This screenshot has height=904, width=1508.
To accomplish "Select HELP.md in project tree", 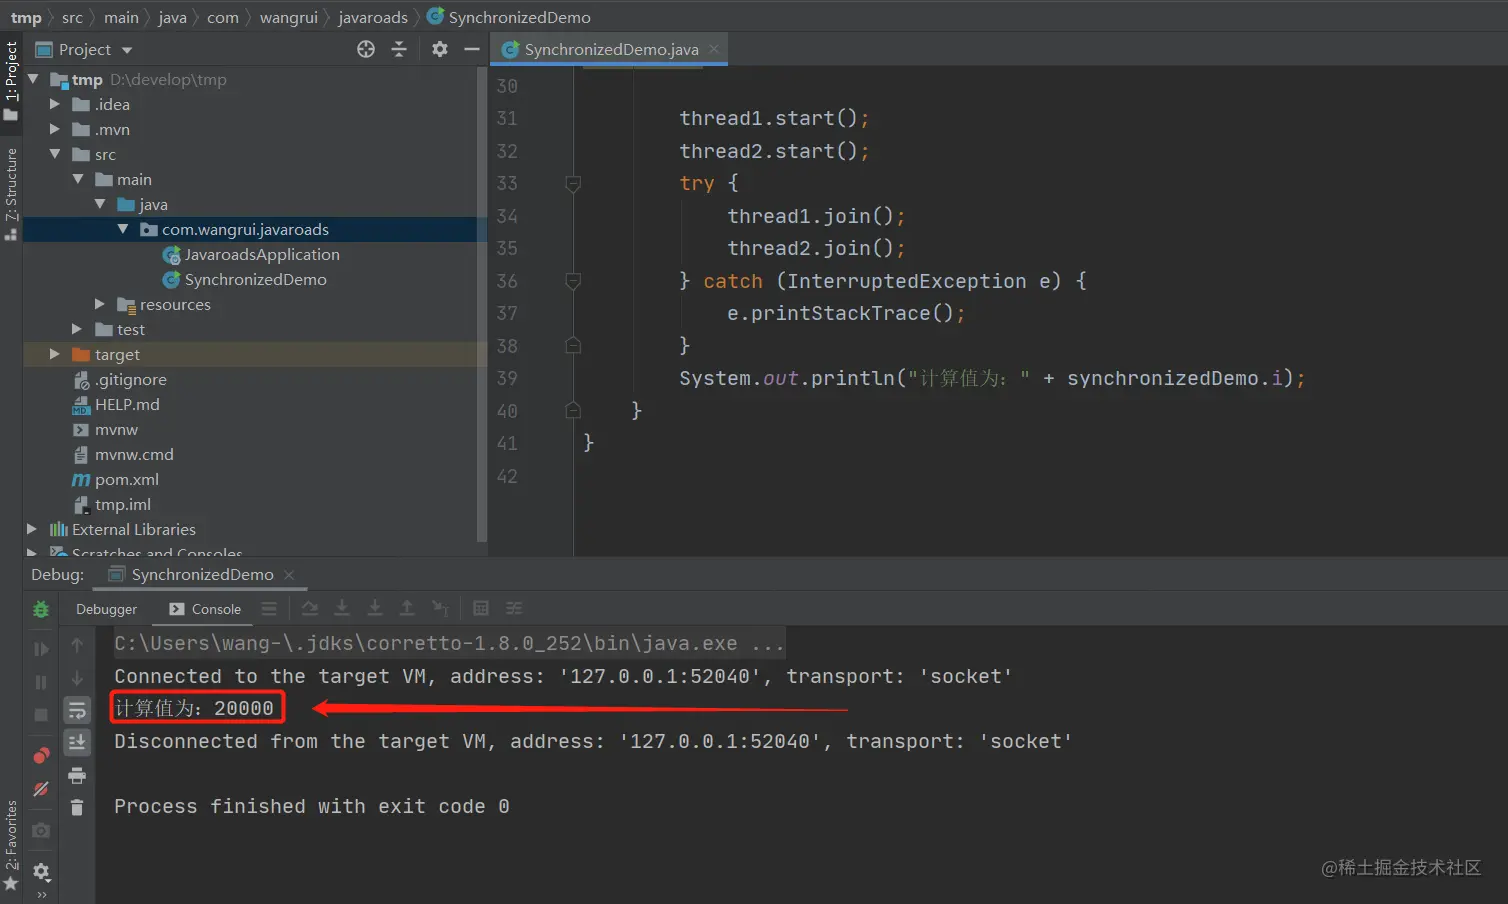I will (116, 404).
